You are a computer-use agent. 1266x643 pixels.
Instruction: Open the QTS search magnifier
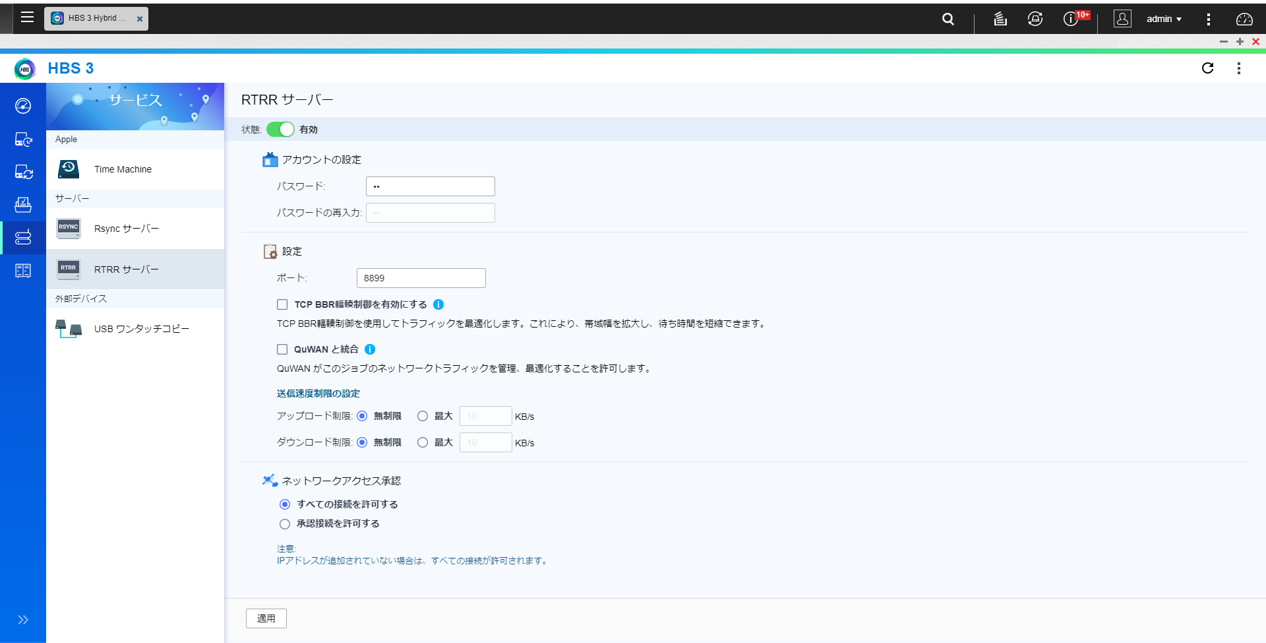point(948,19)
